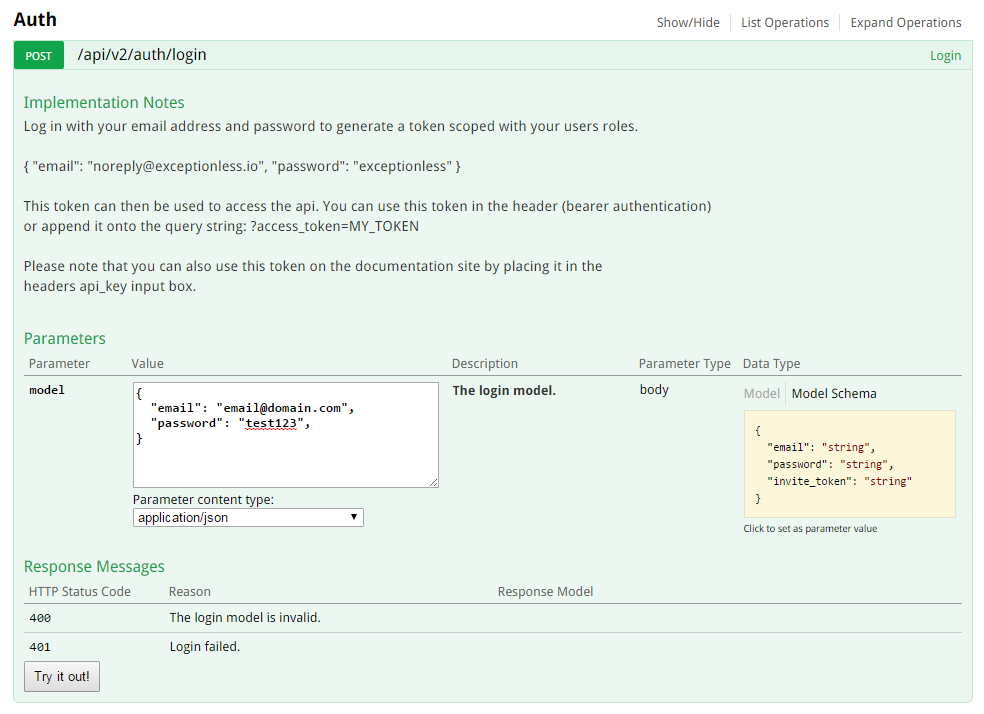Viewport: 984px width, 714px height.
Task: Click the Parameters heading
Action: pos(65,338)
